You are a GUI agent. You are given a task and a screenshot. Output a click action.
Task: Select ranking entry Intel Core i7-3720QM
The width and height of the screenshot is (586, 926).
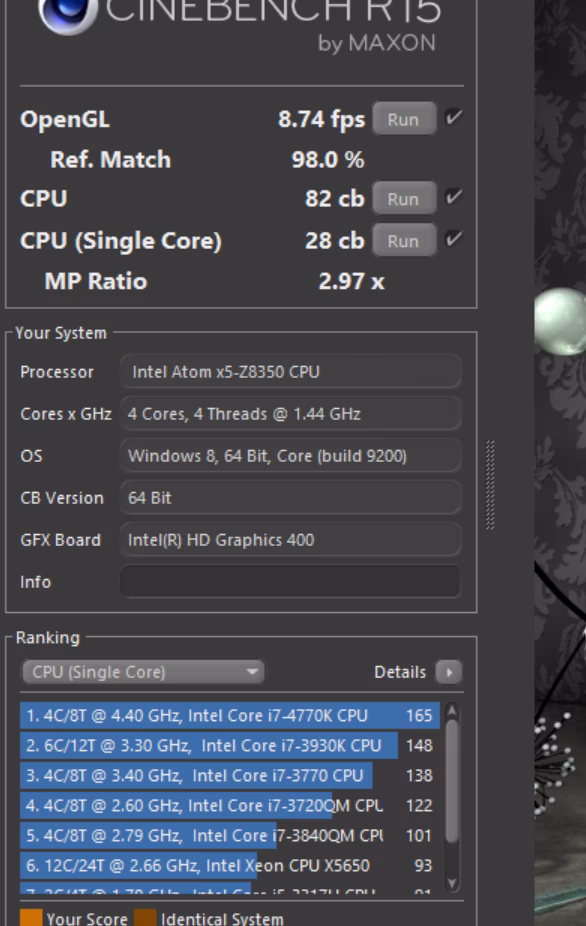point(230,806)
